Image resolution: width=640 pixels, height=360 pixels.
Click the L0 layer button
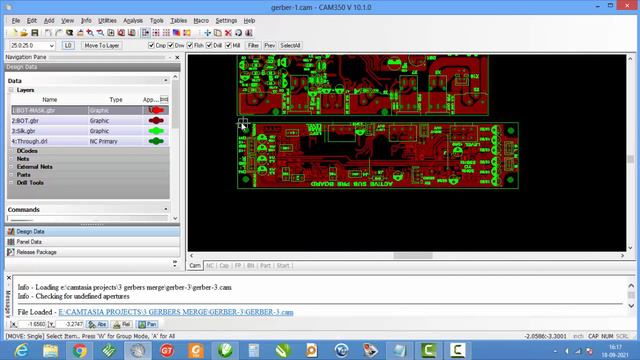(x=68, y=46)
